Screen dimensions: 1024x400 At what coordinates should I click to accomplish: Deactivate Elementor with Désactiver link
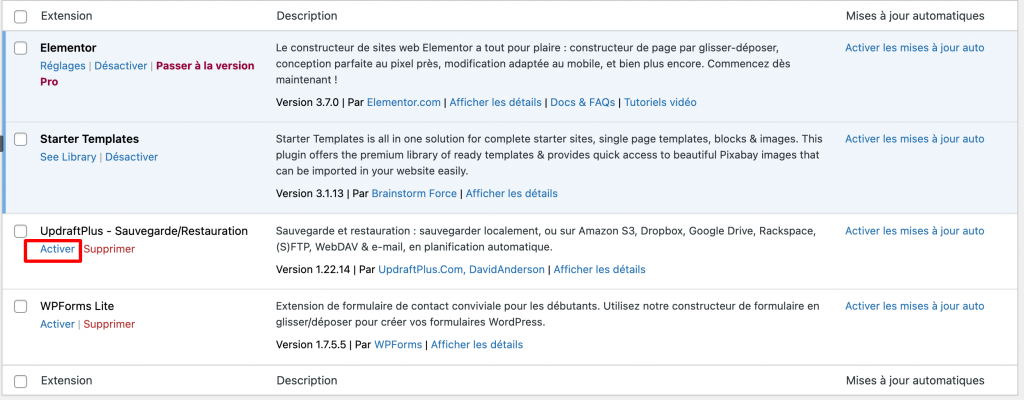click(121, 66)
